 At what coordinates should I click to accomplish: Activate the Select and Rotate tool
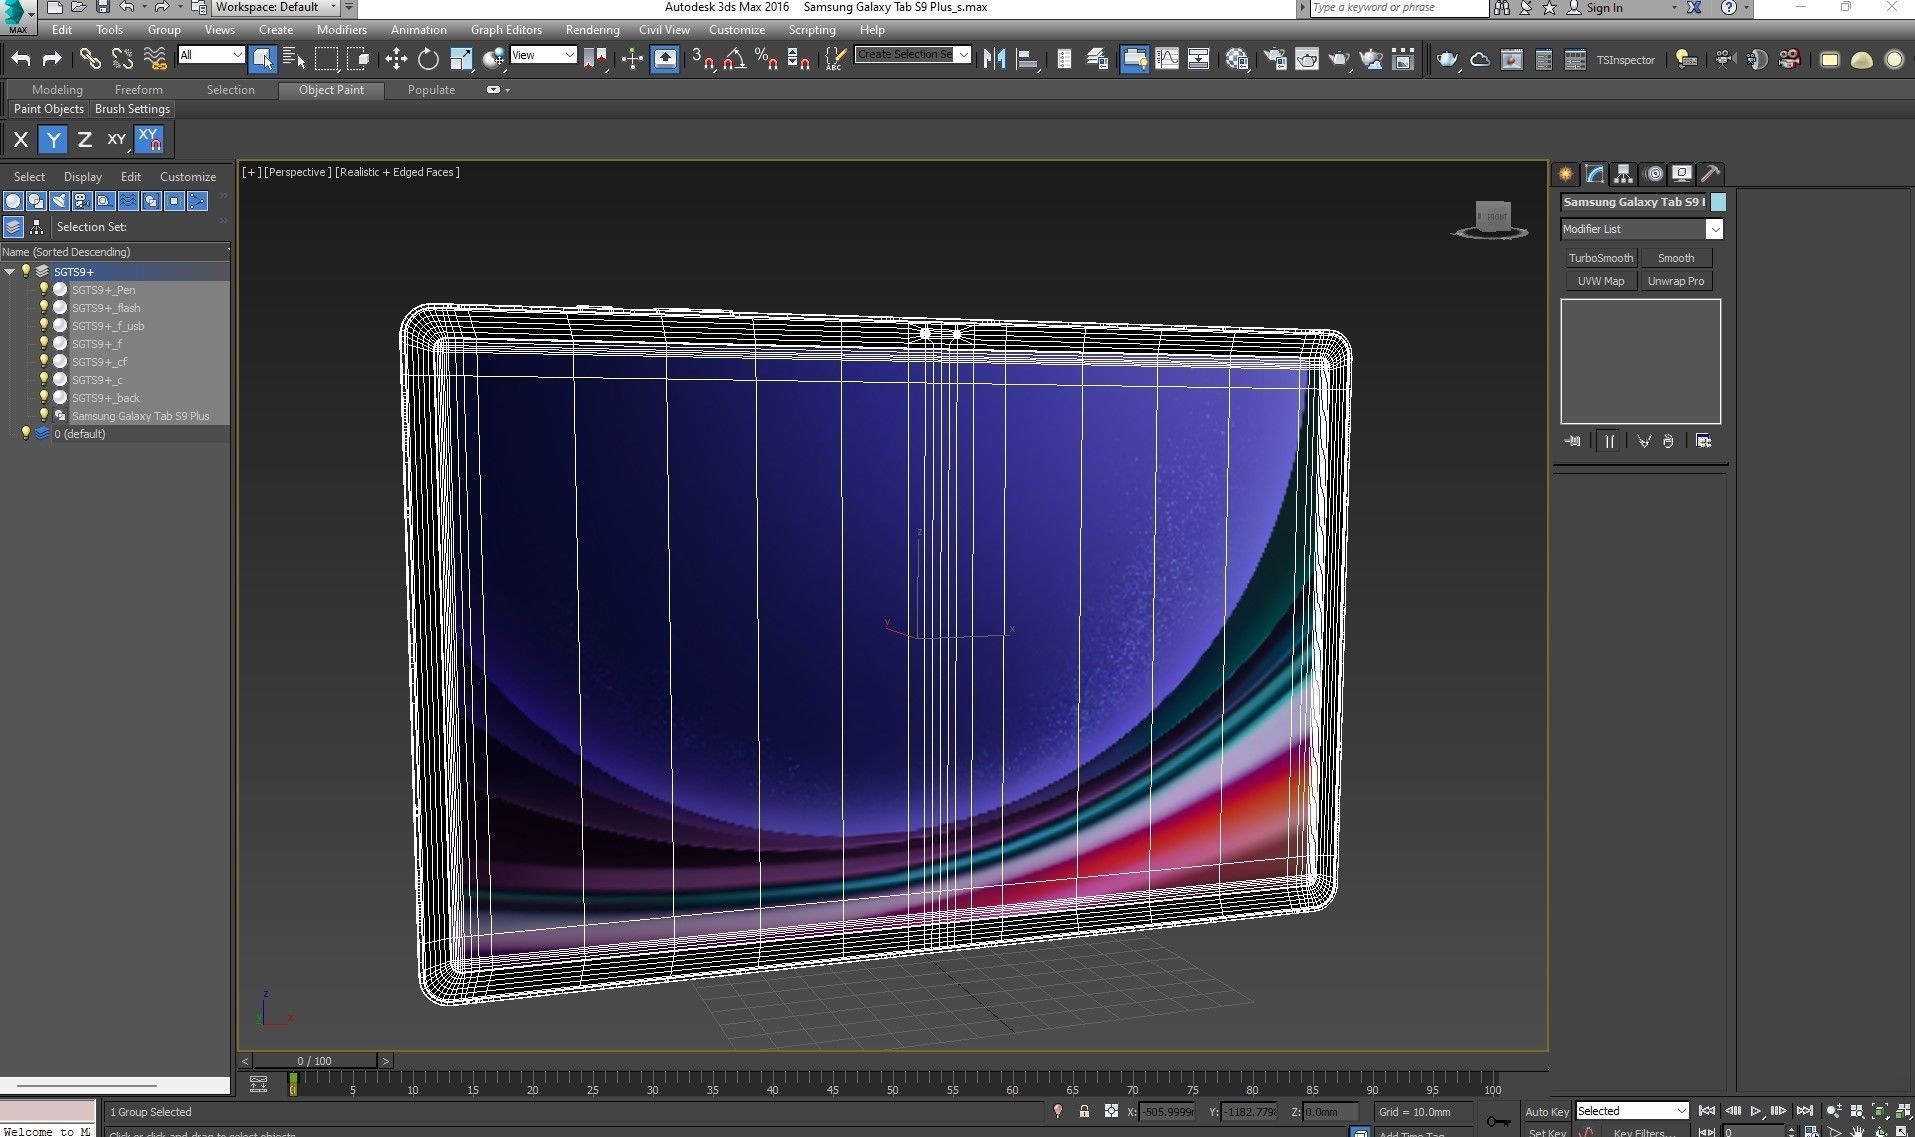click(x=428, y=59)
